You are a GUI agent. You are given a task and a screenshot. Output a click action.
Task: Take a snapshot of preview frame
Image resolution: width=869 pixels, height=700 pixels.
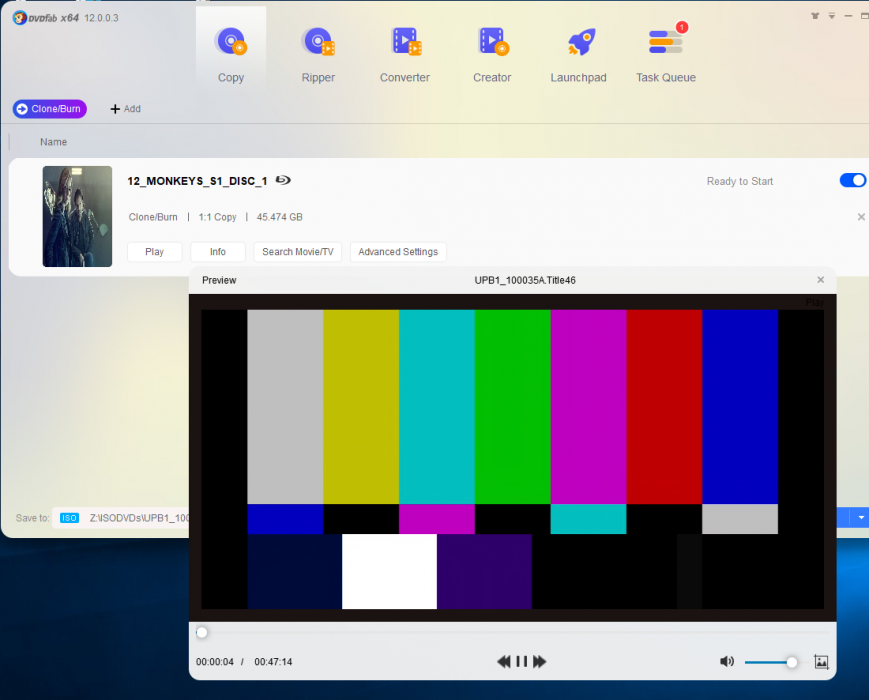[x=821, y=662]
